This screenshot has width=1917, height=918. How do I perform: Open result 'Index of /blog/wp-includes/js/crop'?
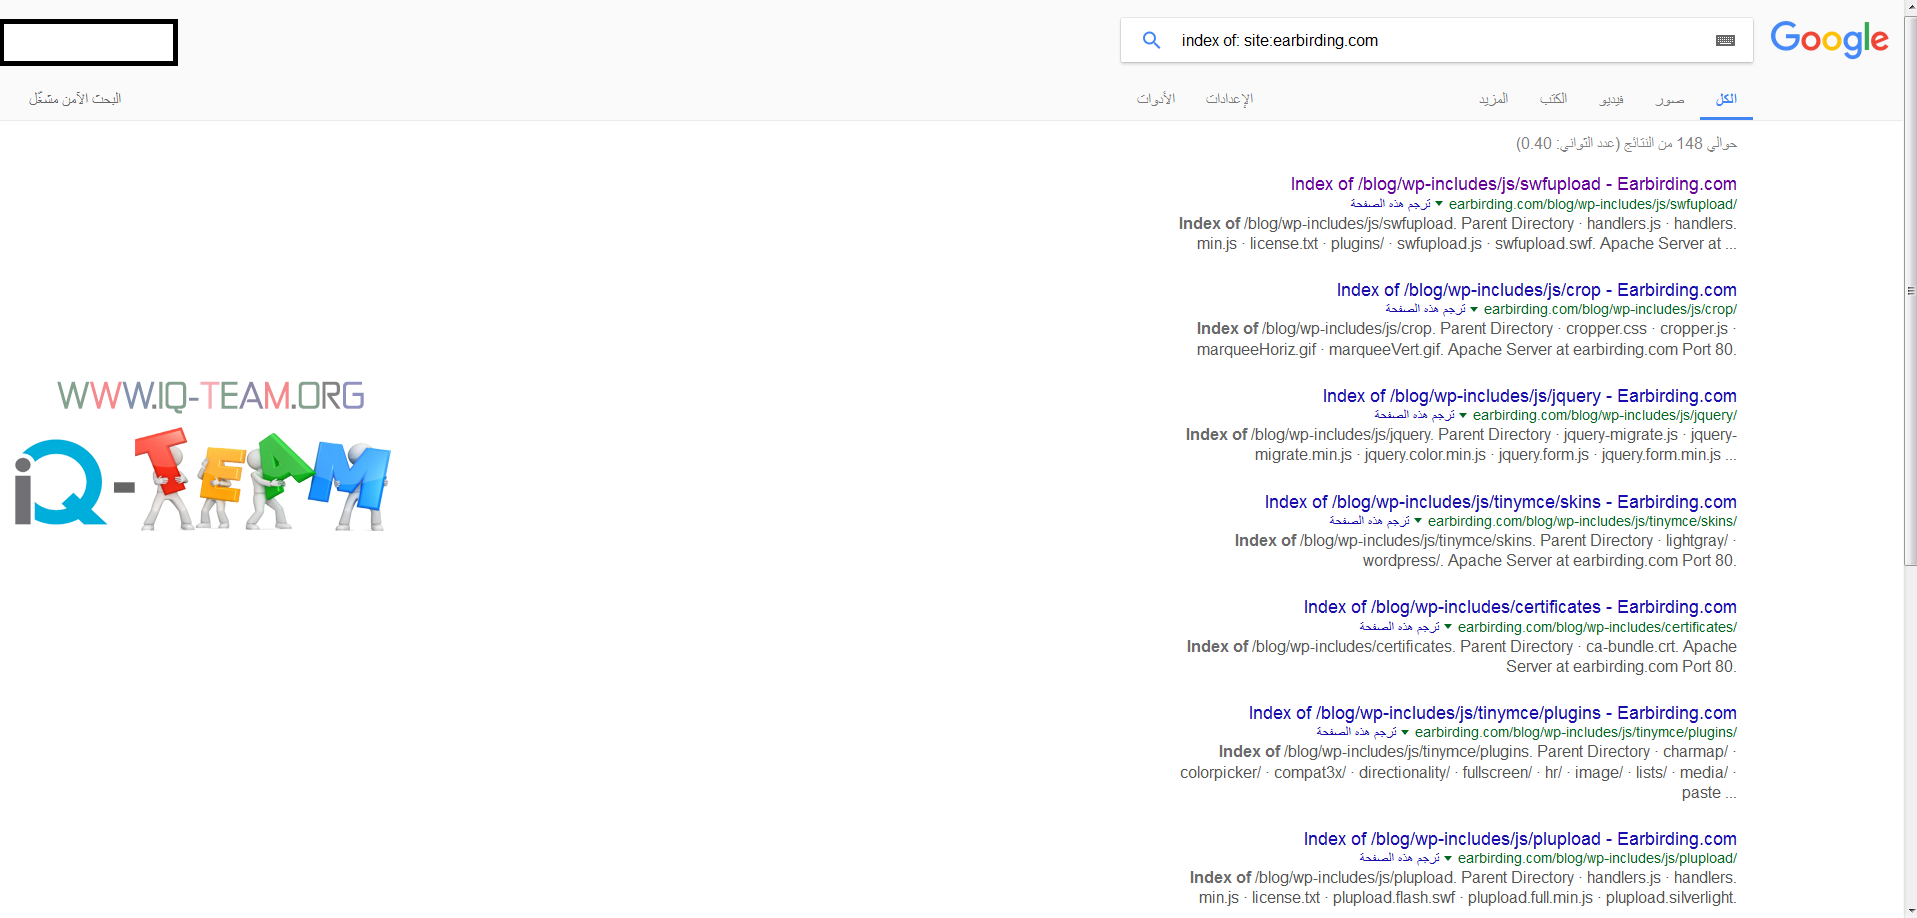tap(1536, 290)
